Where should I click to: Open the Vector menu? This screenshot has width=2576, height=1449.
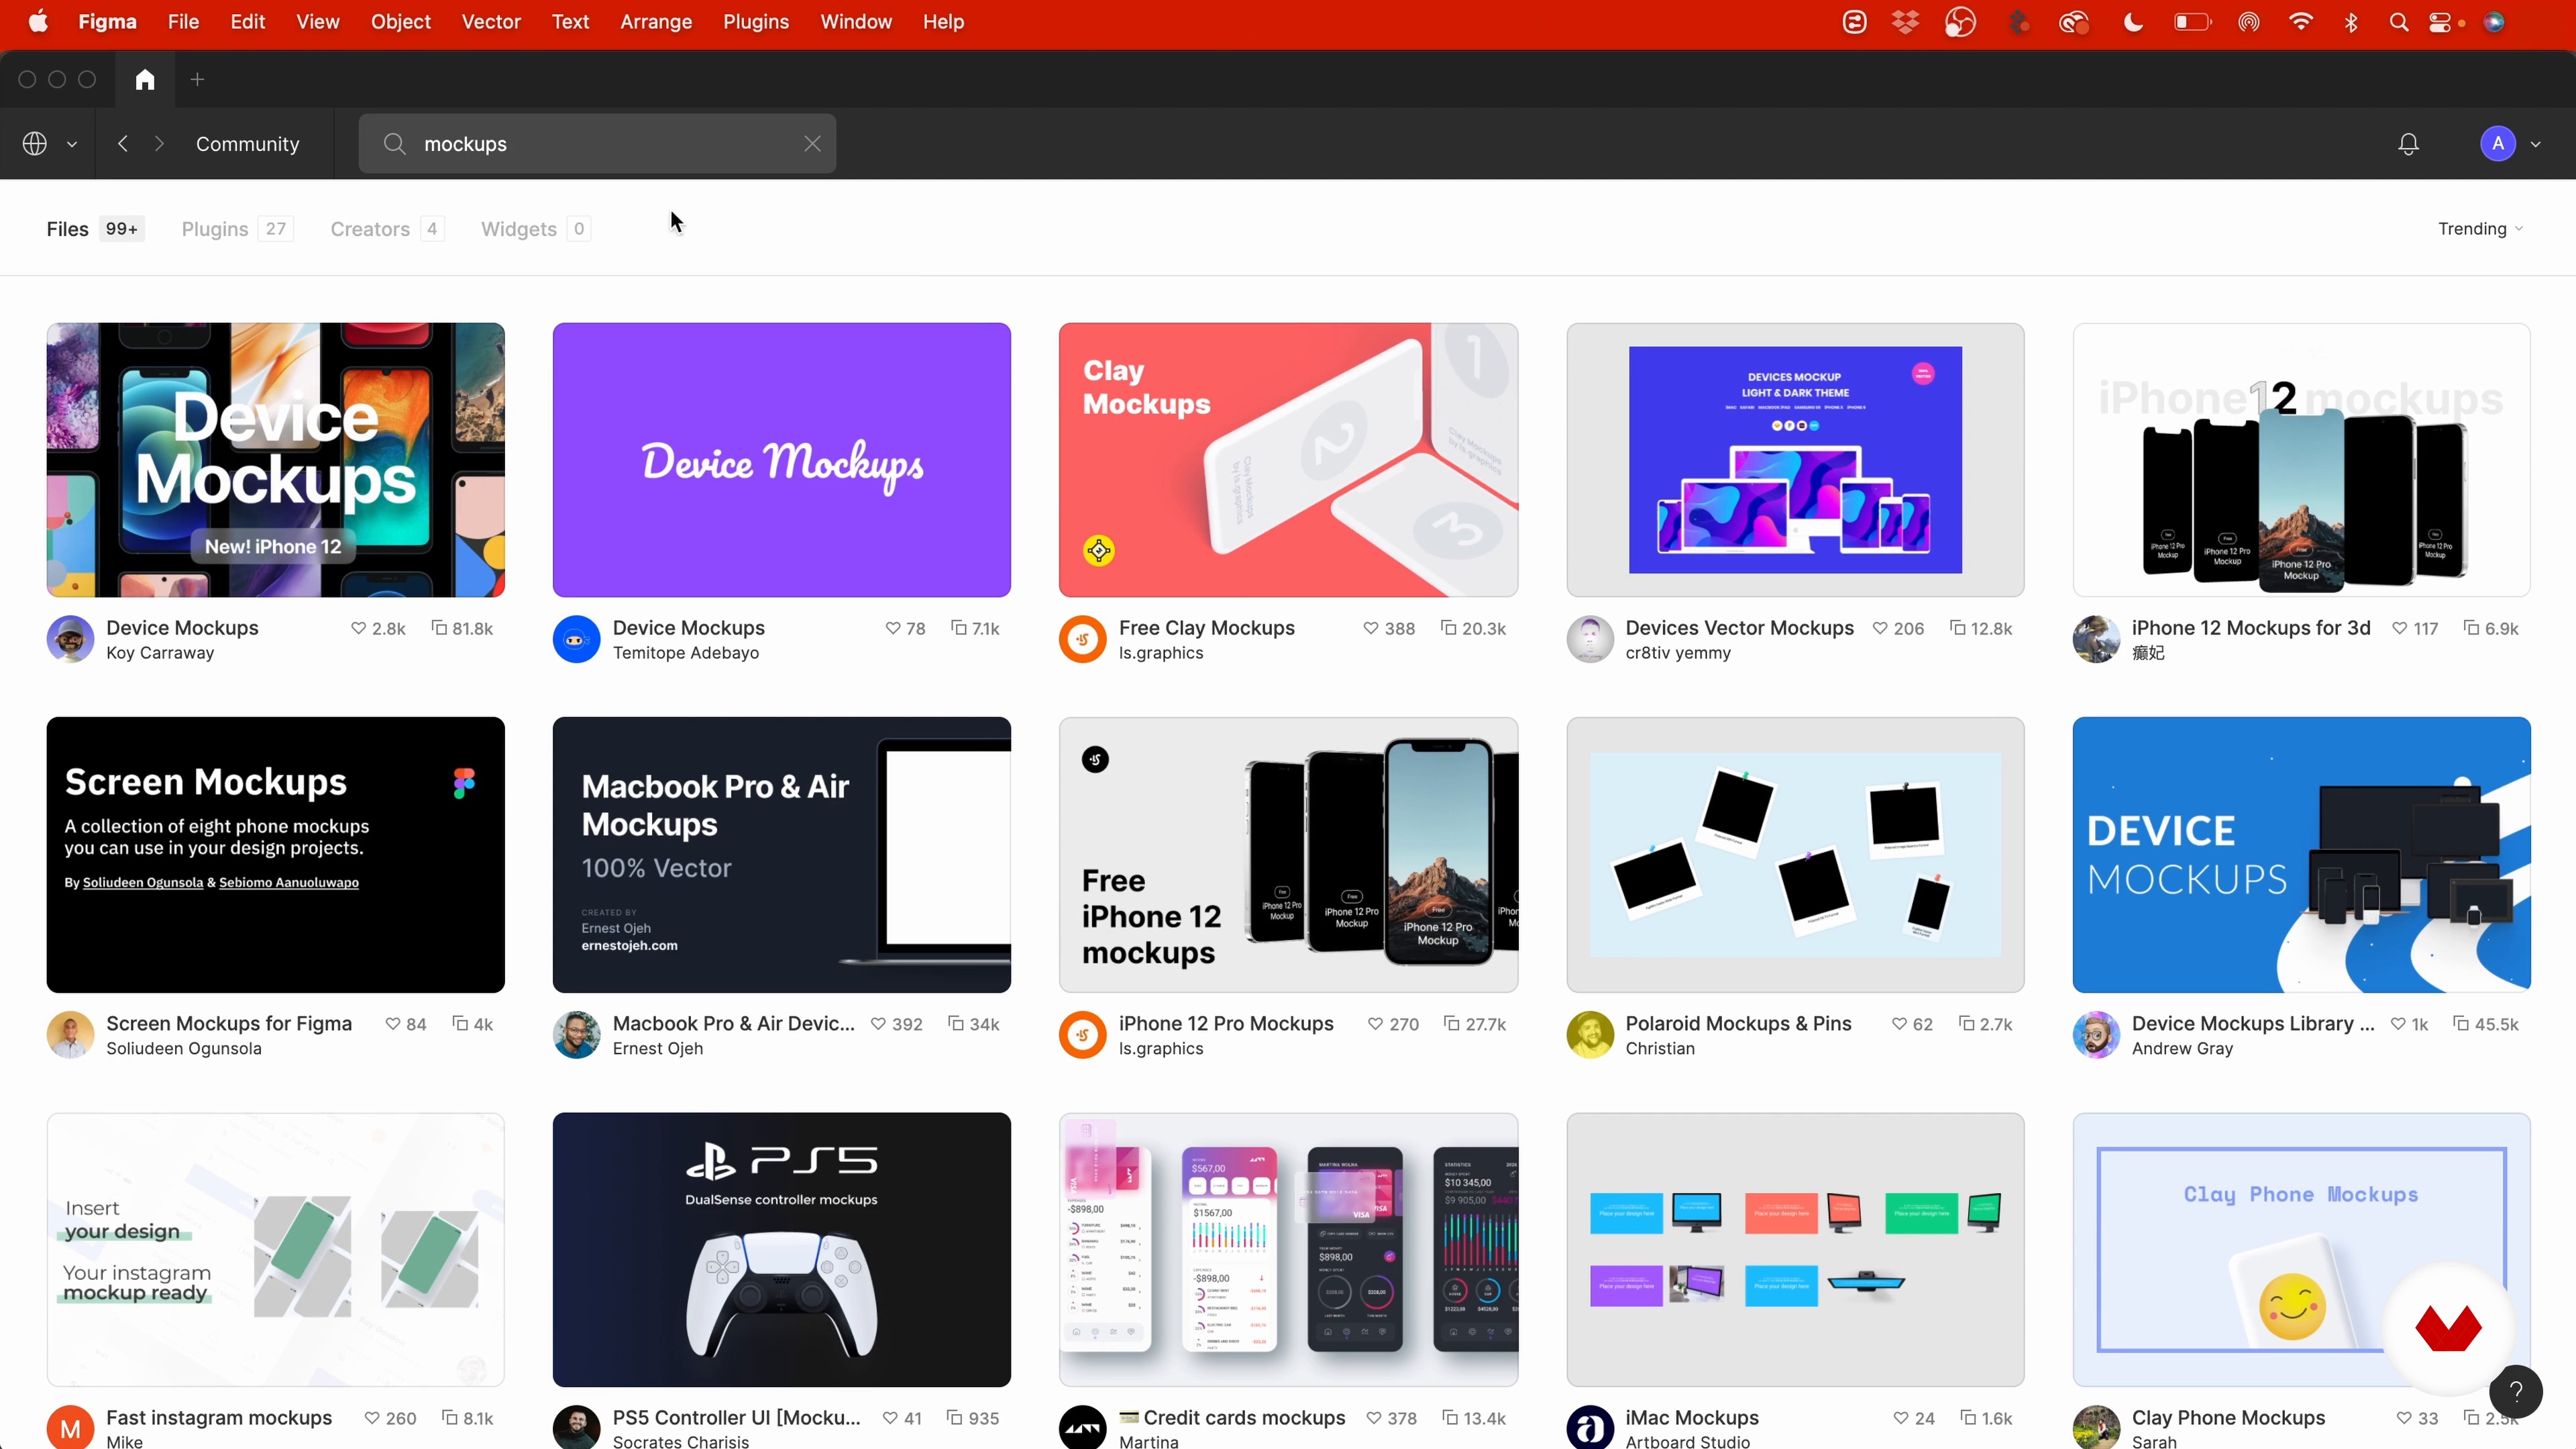[x=491, y=22]
